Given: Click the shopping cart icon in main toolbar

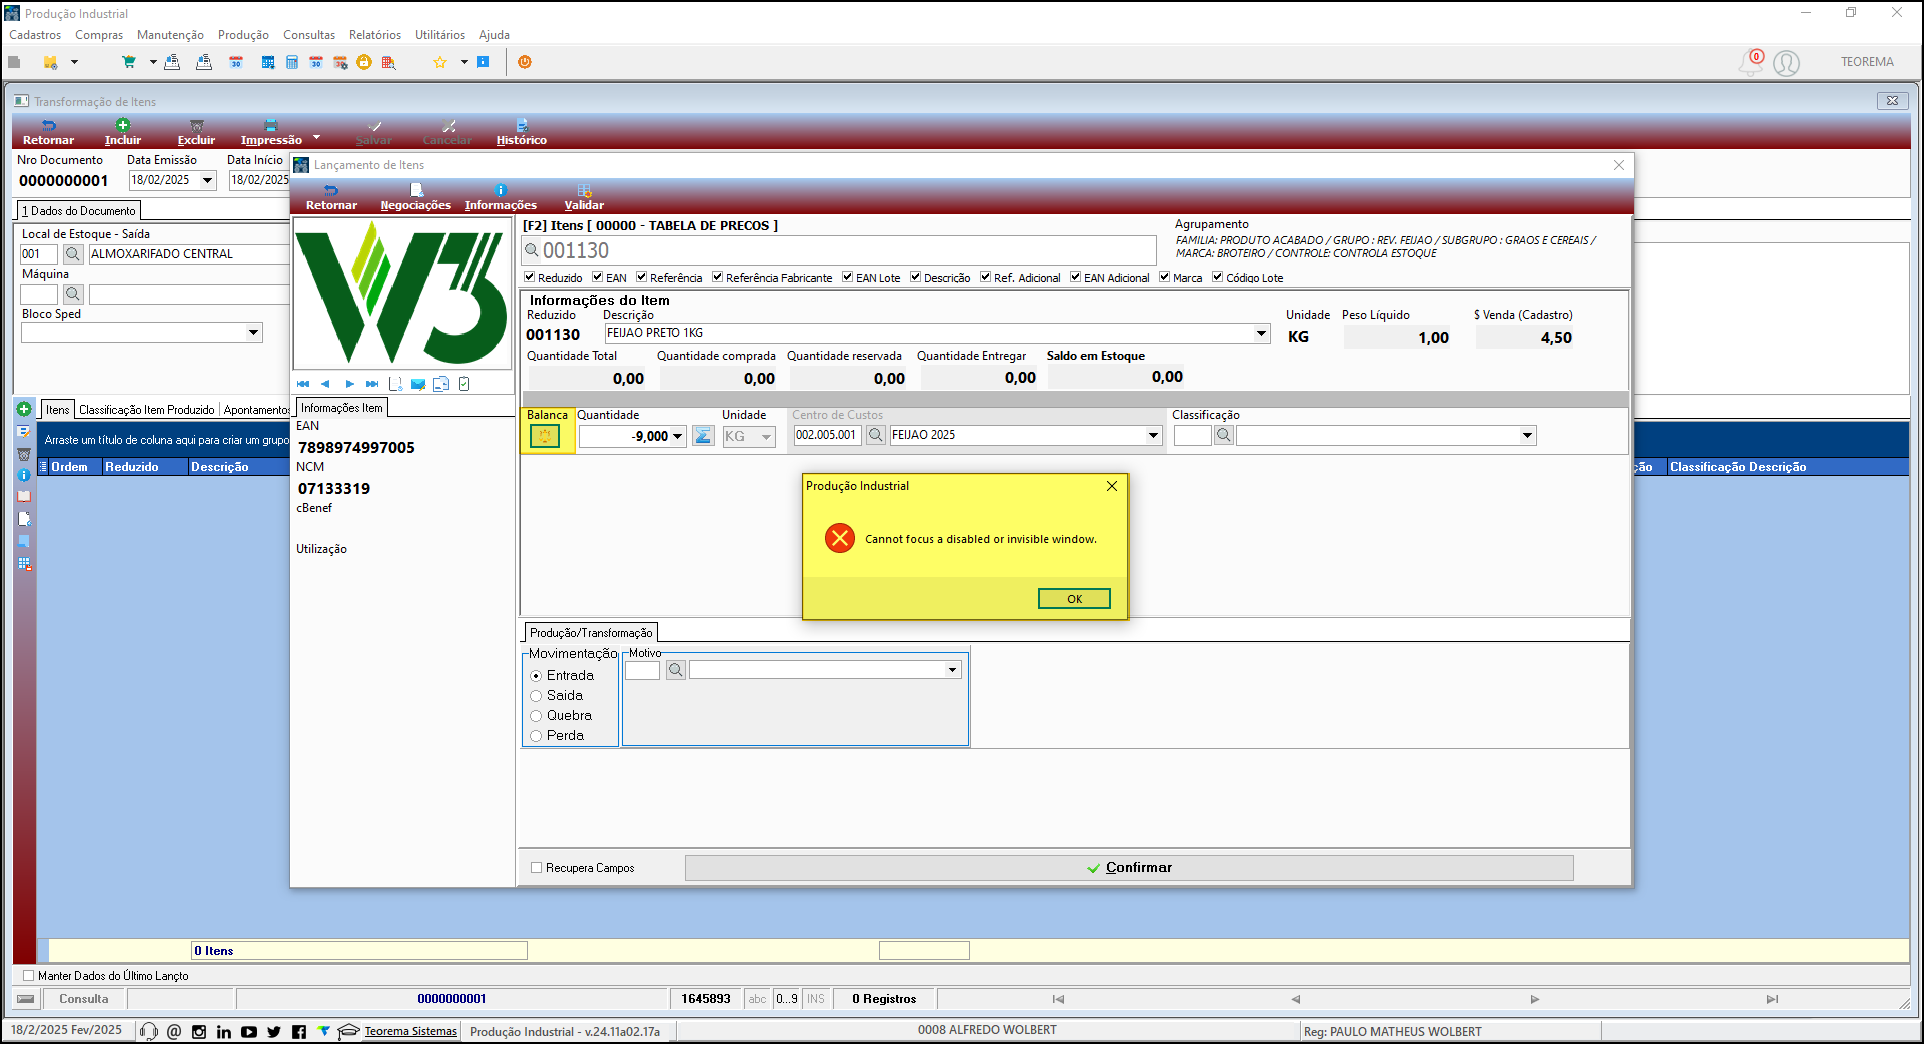Looking at the screenshot, I should [x=129, y=62].
